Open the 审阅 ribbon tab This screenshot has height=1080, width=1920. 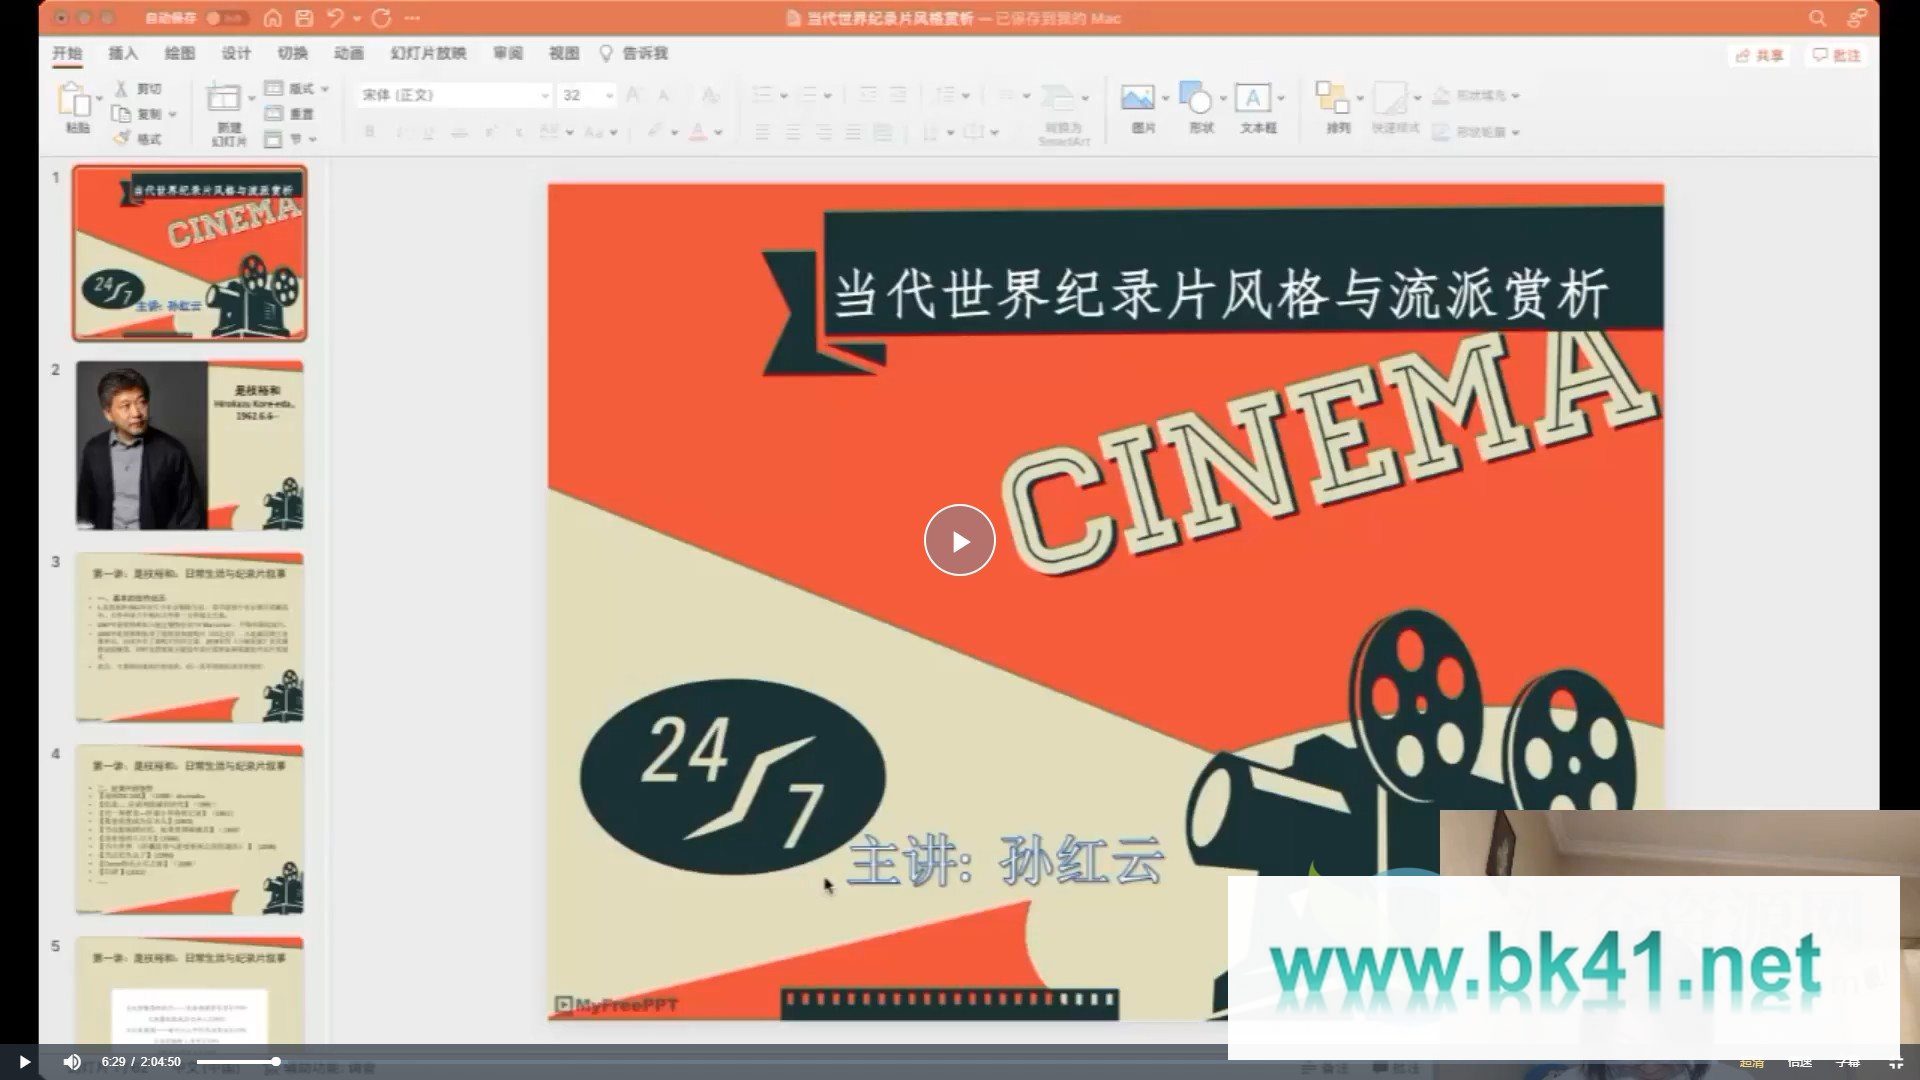[508, 53]
